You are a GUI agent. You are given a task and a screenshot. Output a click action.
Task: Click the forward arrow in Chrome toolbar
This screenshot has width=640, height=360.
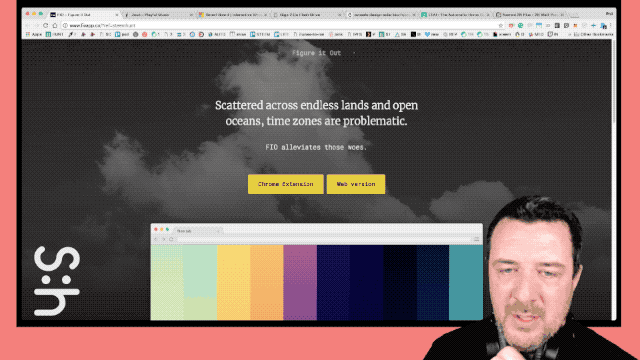(x=36, y=25)
